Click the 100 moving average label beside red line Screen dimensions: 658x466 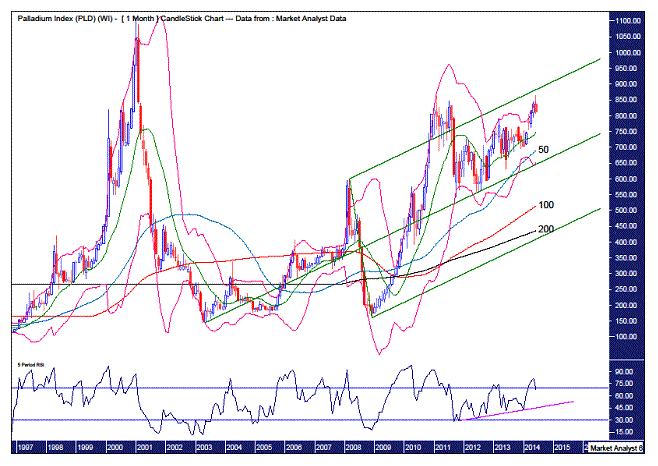click(x=546, y=205)
